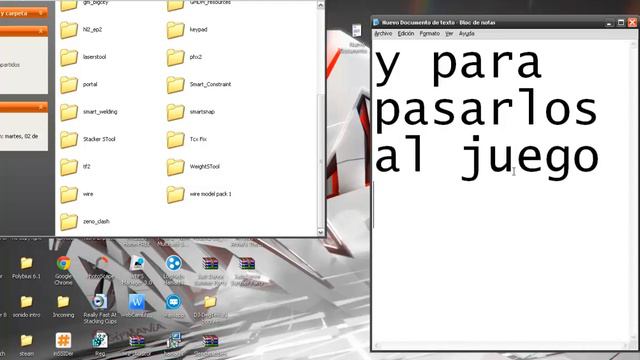The width and height of the screenshot is (640, 360).
Task: Select the Reg file desktop icon
Action: point(100,345)
